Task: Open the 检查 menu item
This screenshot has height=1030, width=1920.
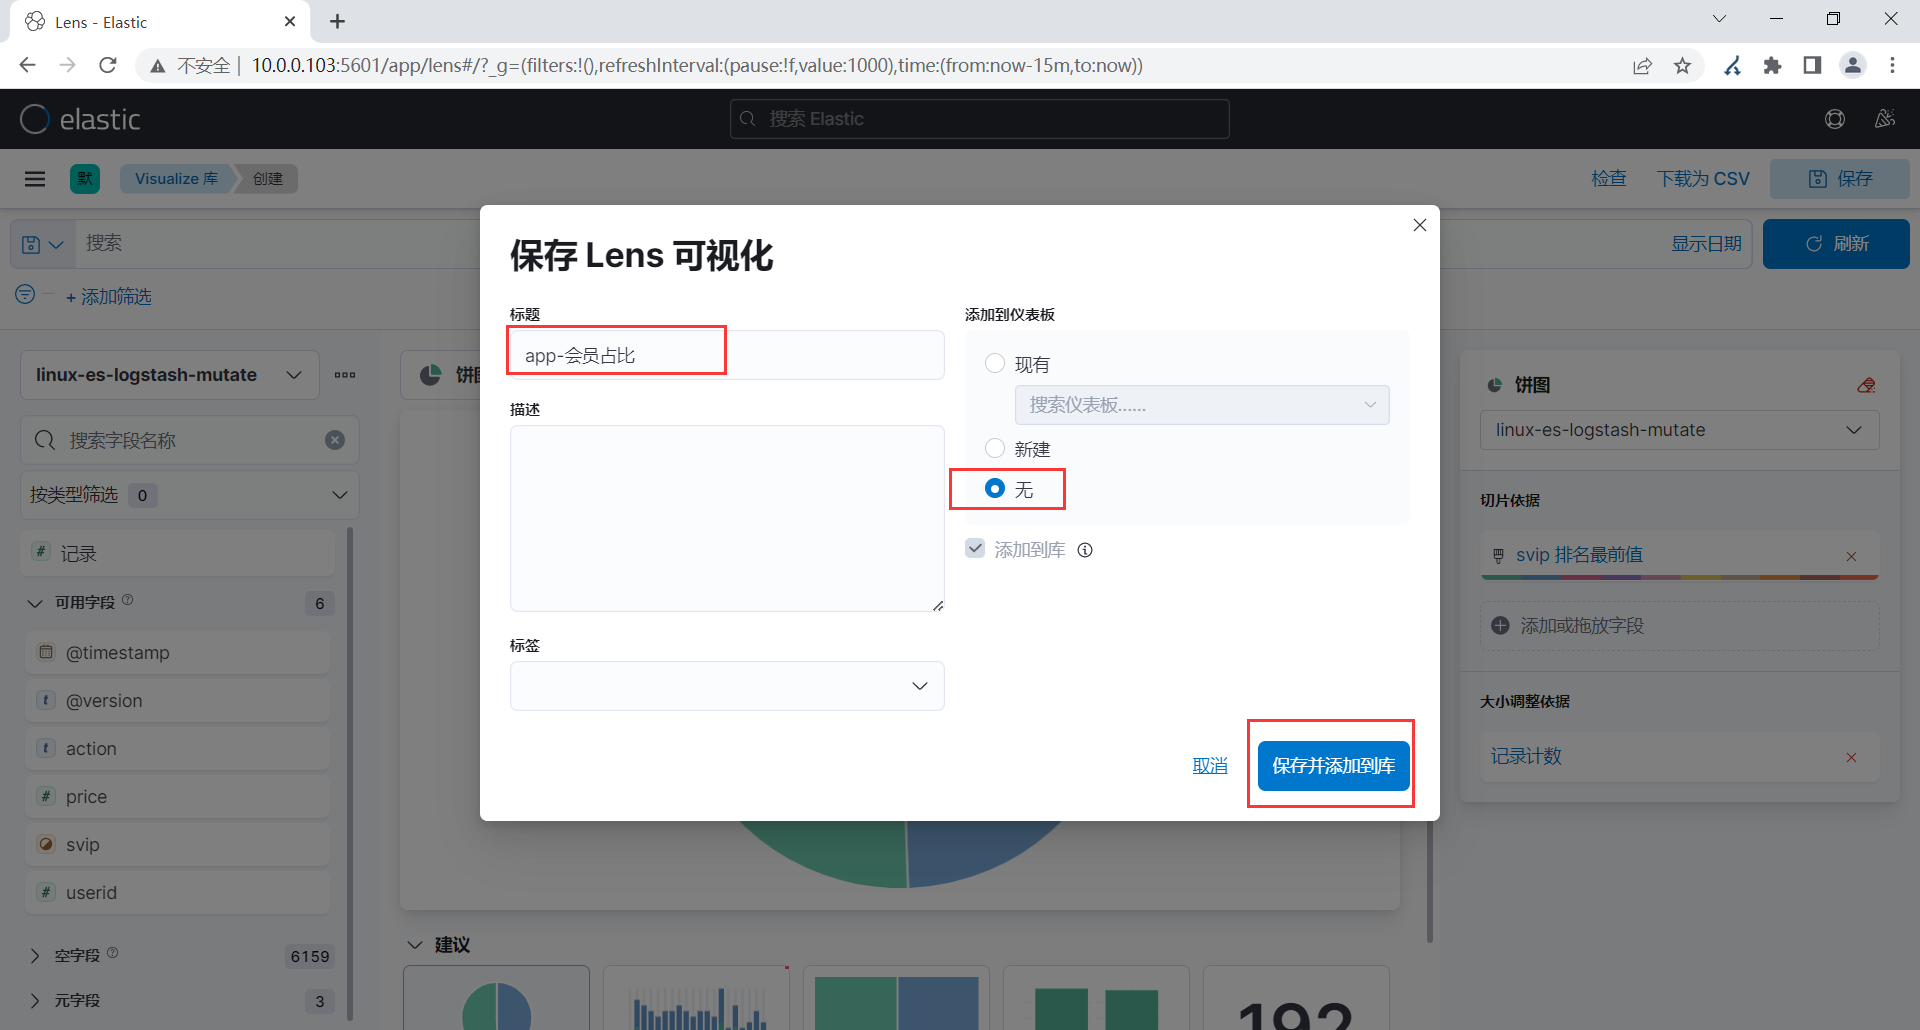Action: (1609, 179)
